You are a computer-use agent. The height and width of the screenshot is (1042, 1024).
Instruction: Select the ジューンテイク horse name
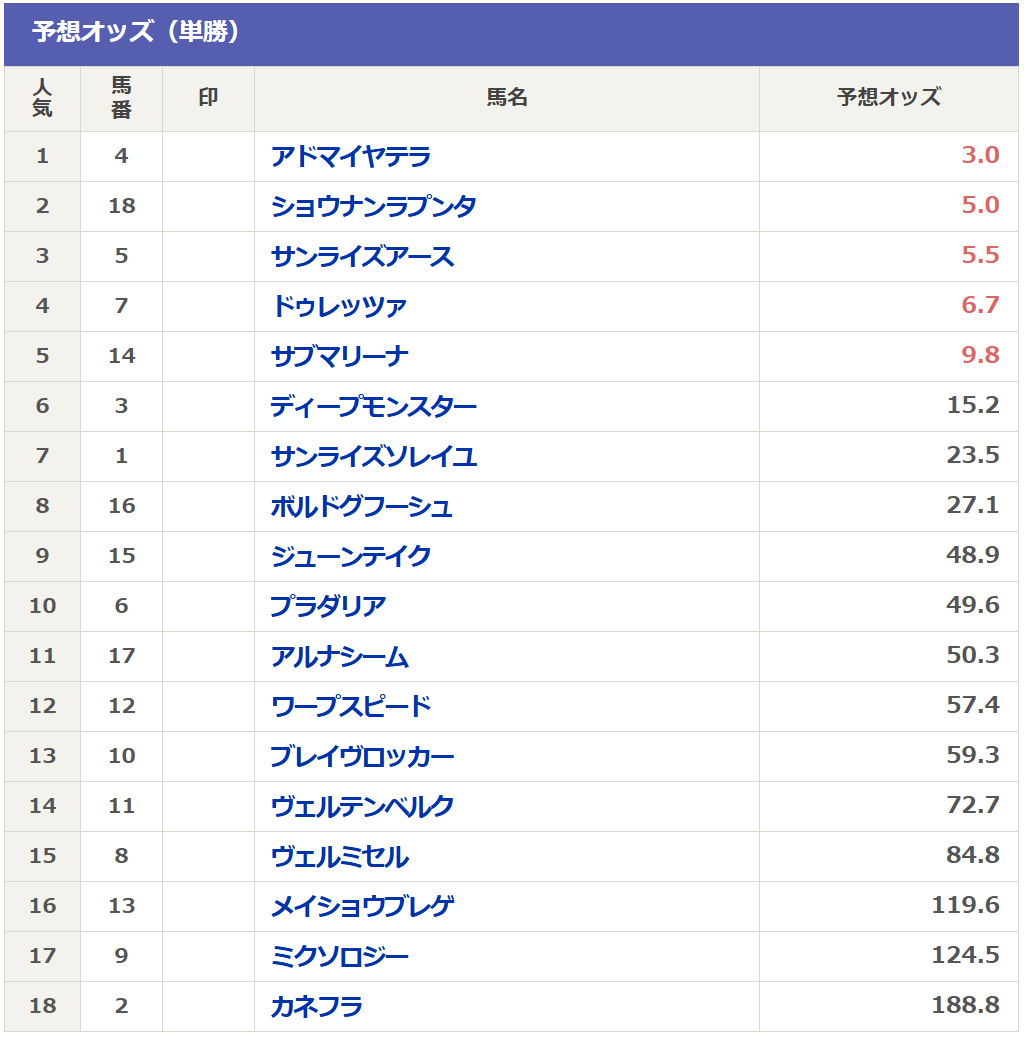[x=350, y=557]
